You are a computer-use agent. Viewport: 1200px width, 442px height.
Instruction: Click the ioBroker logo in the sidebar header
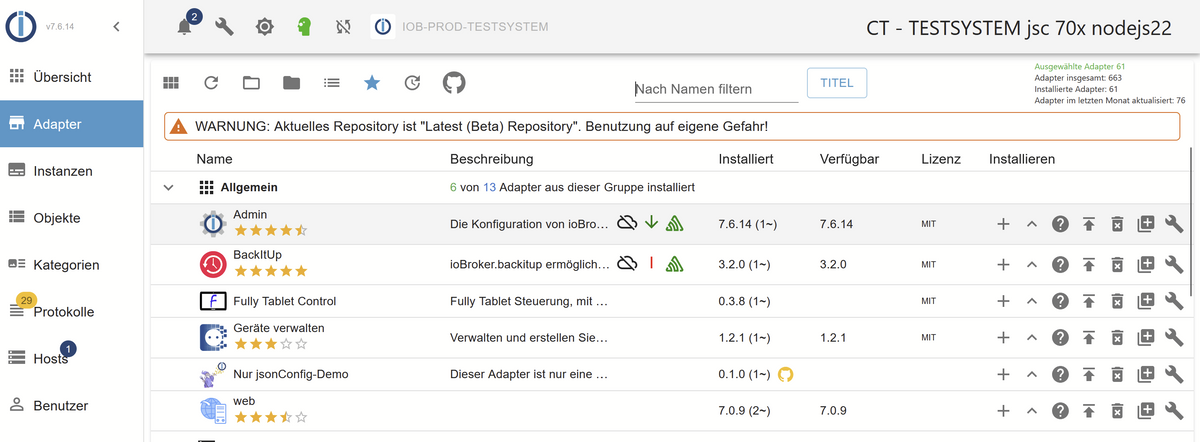(22, 27)
